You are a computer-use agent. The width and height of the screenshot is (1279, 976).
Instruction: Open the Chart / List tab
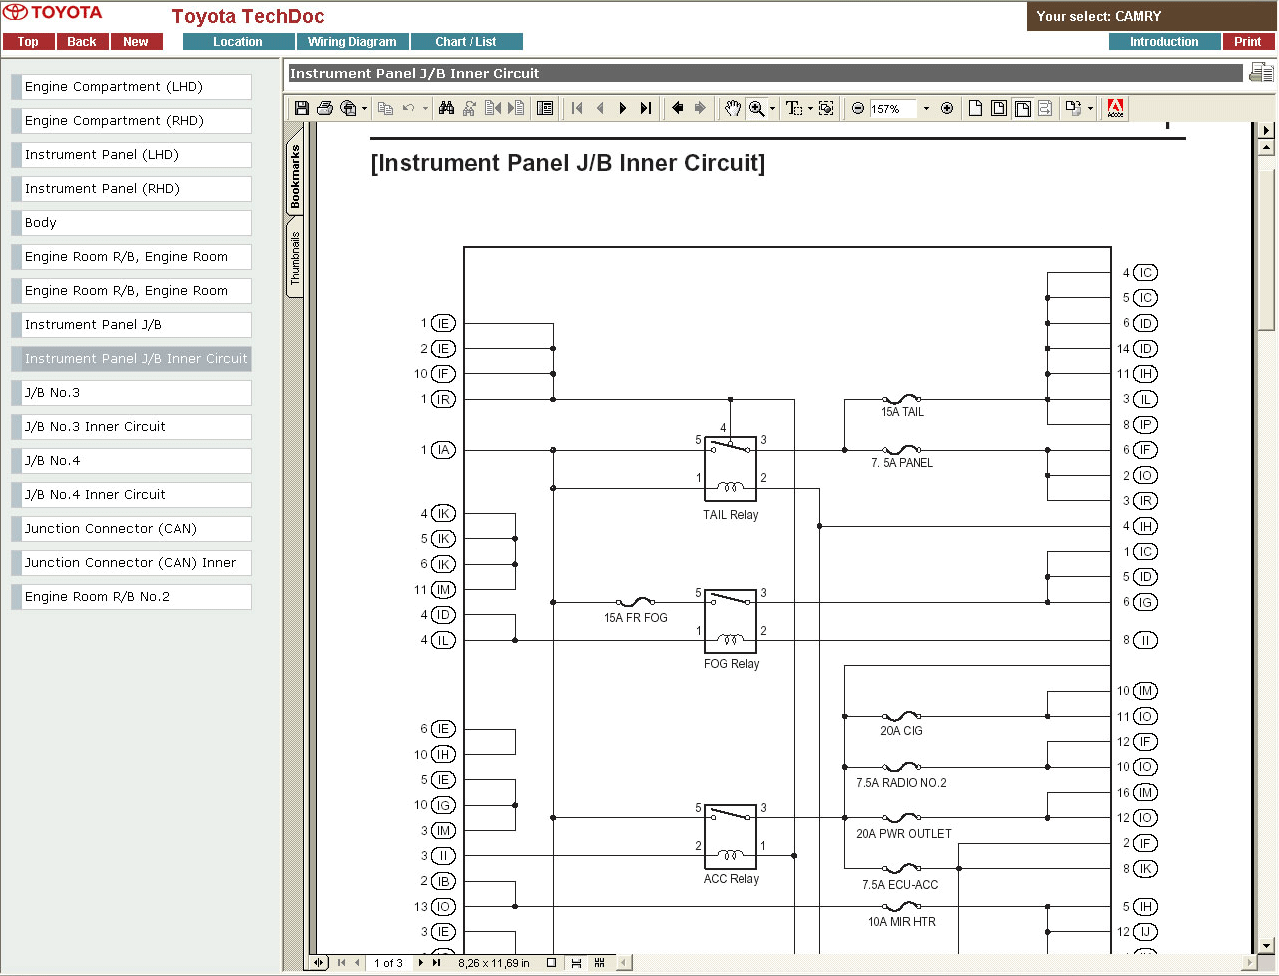pos(466,42)
